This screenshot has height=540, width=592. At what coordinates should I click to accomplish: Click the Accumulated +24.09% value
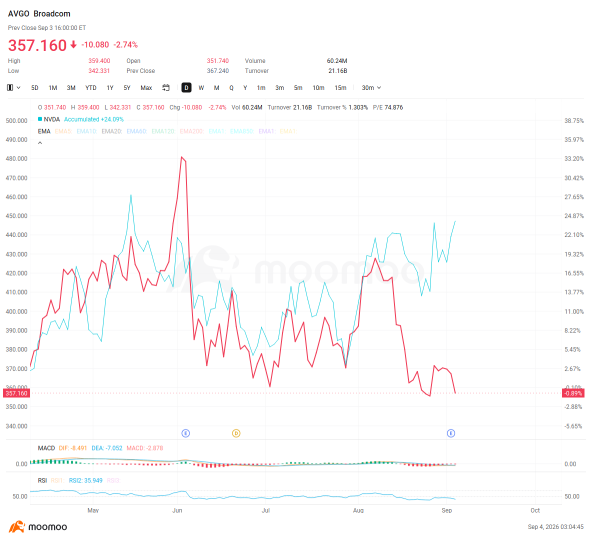(94, 119)
